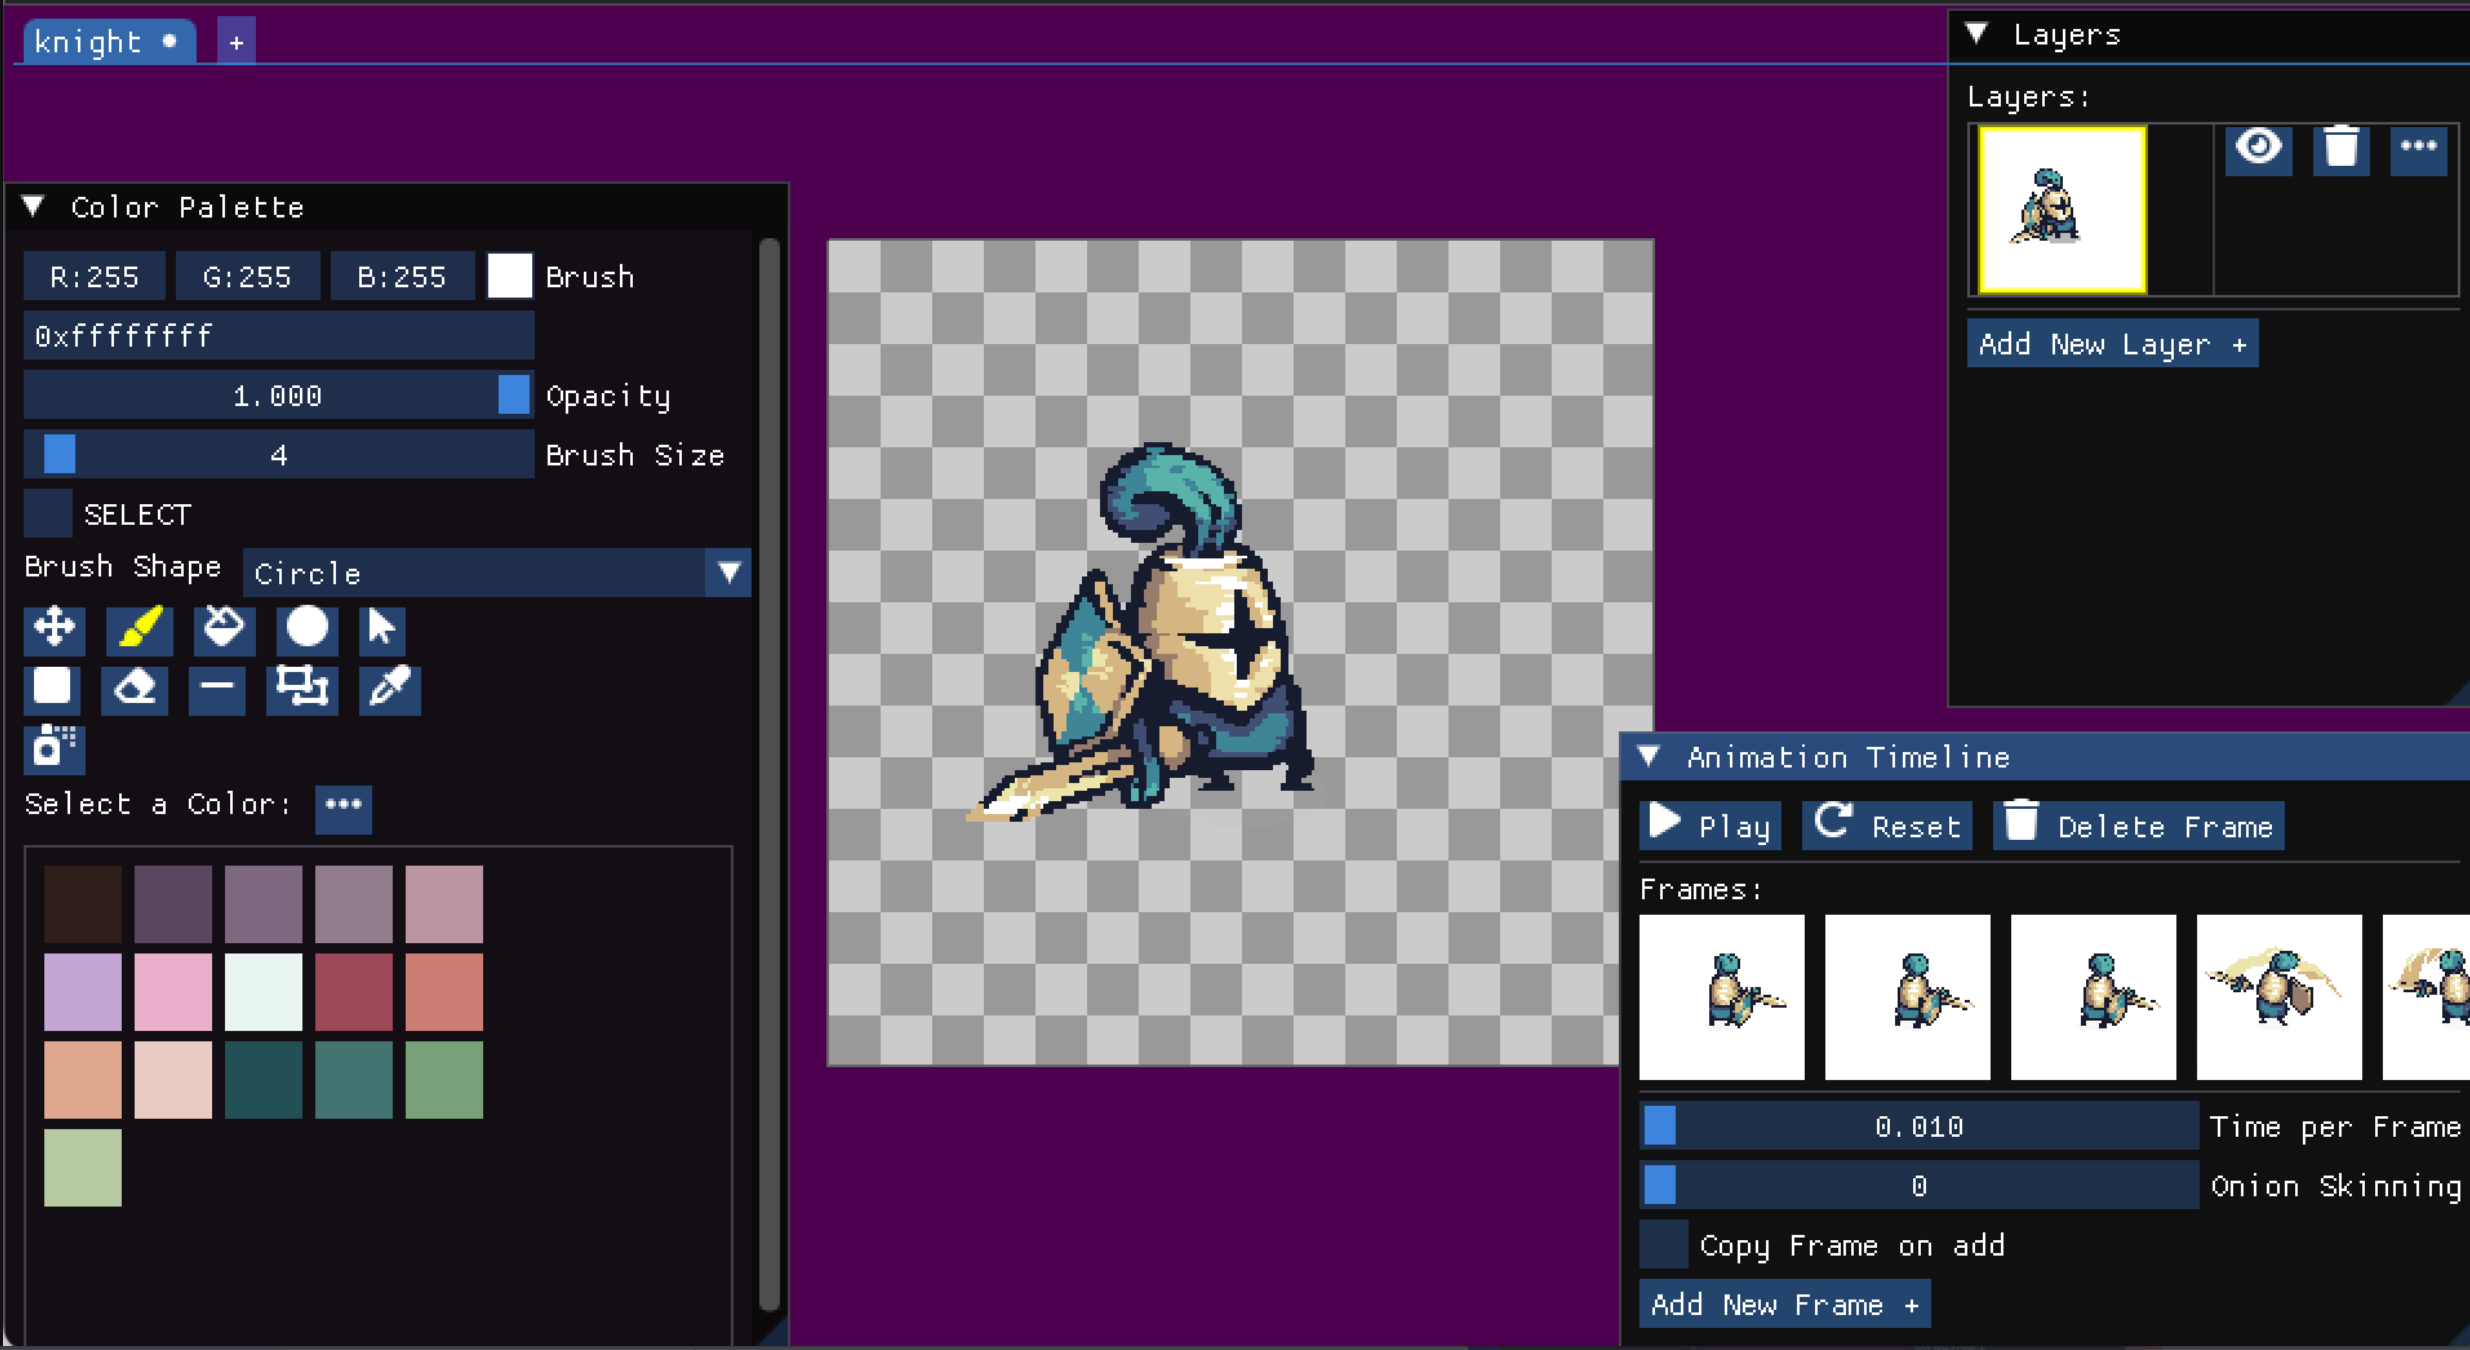Select the Eraser tool
The image size is (2470, 1350).
coord(134,689)
